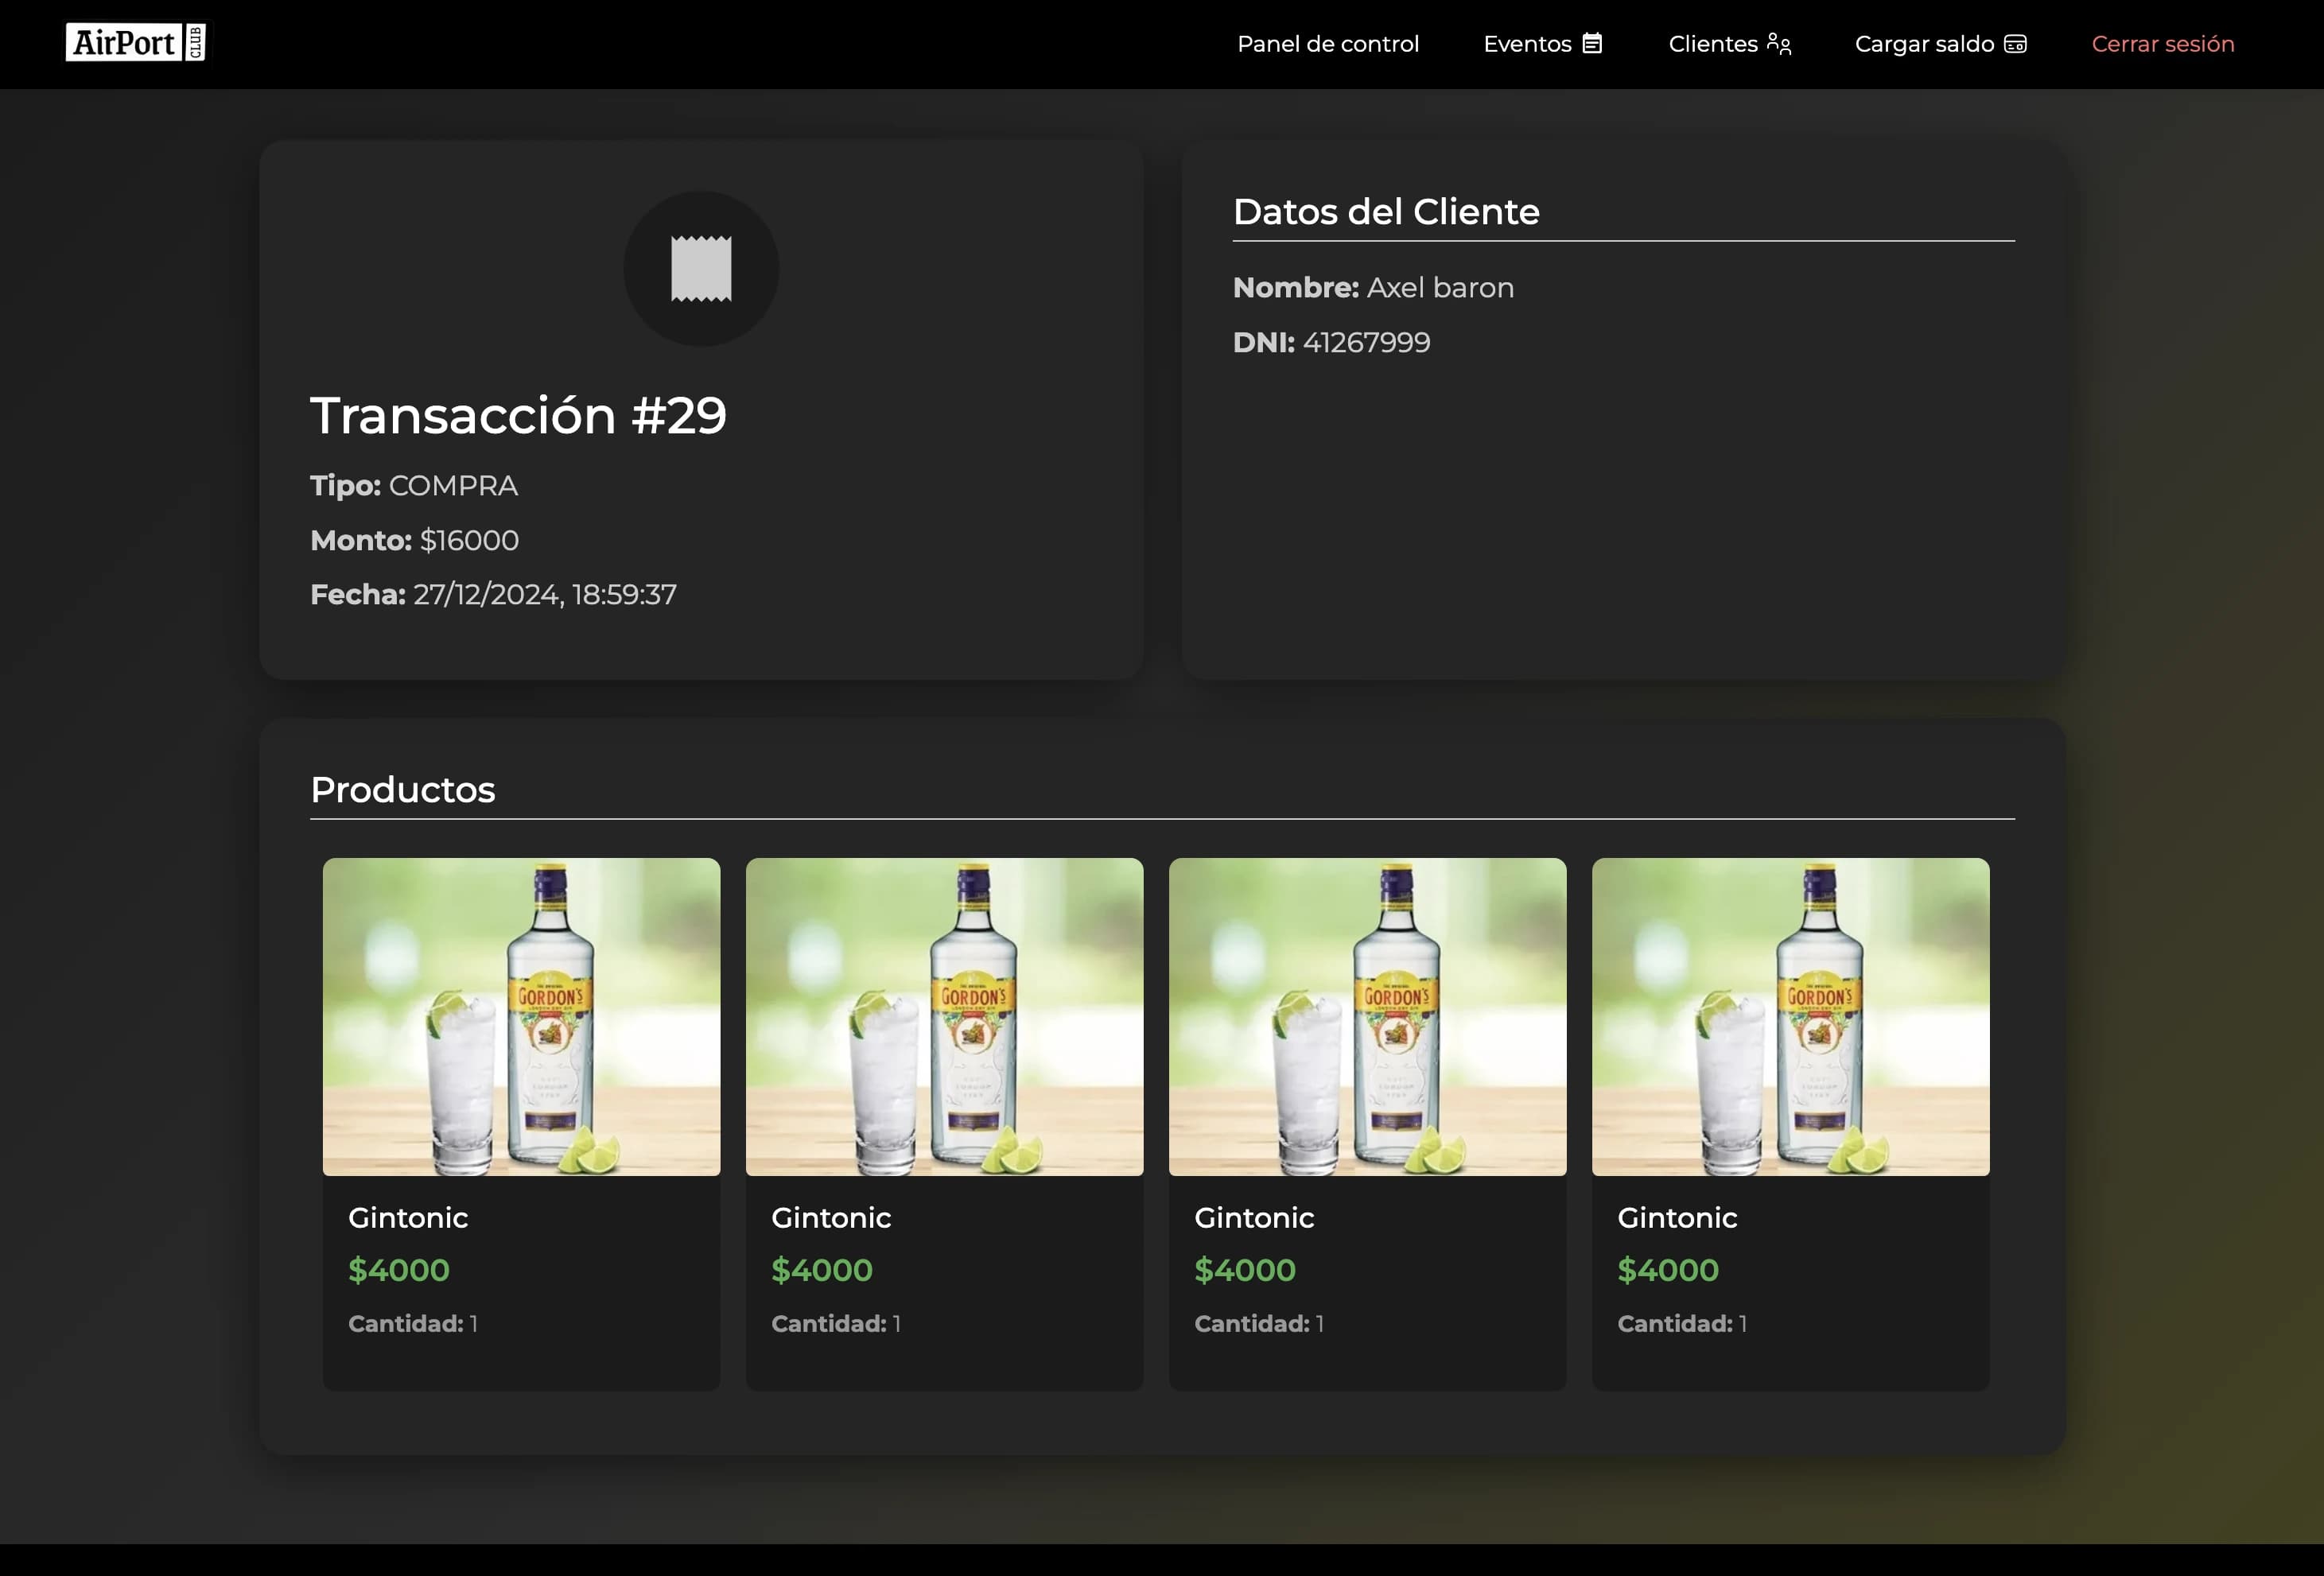This screenshot has height=1576, width=2324.
Task: Click the Productos section title
Action: pos(402,789)
